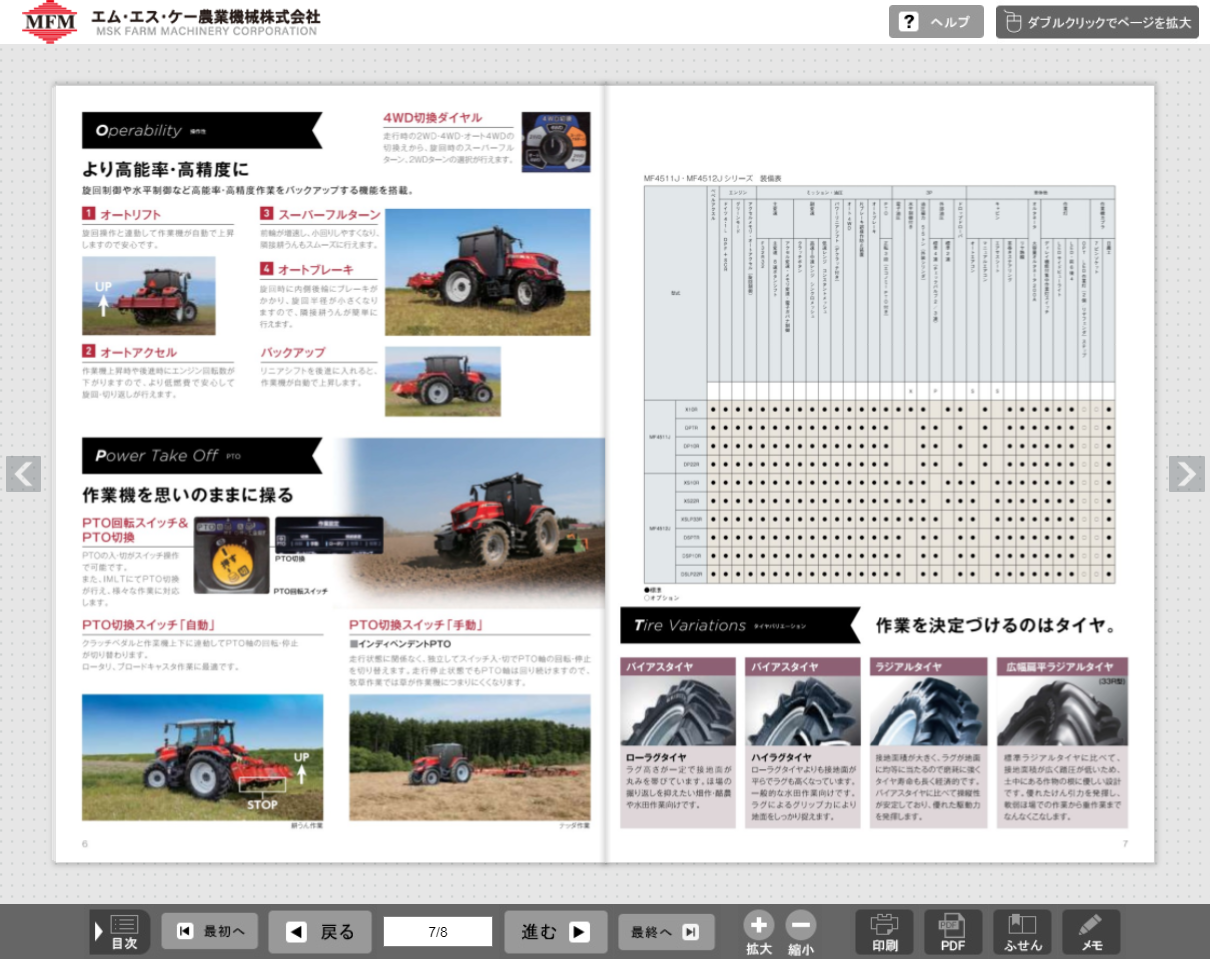Open the 目次 table of contents panel
Screen dimensions: 1210x959
[x=120, y=932]
